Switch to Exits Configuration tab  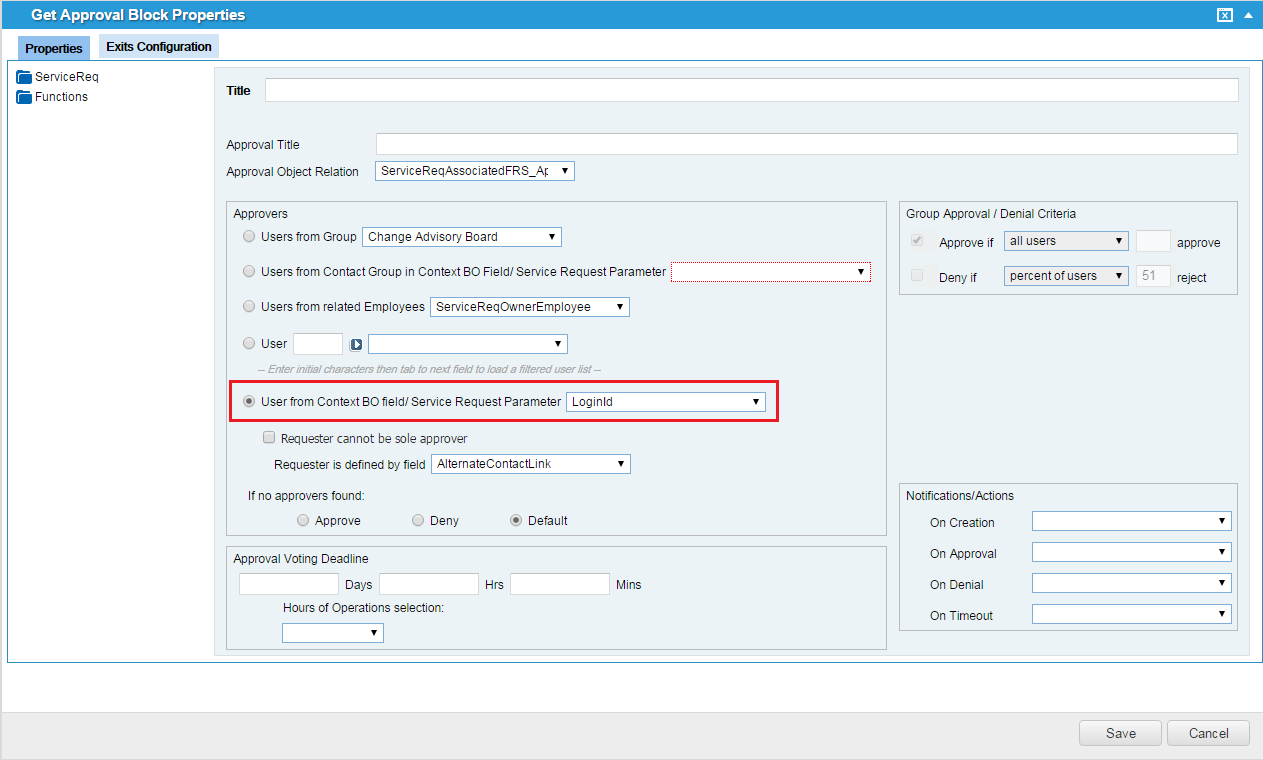pos(159,47)
